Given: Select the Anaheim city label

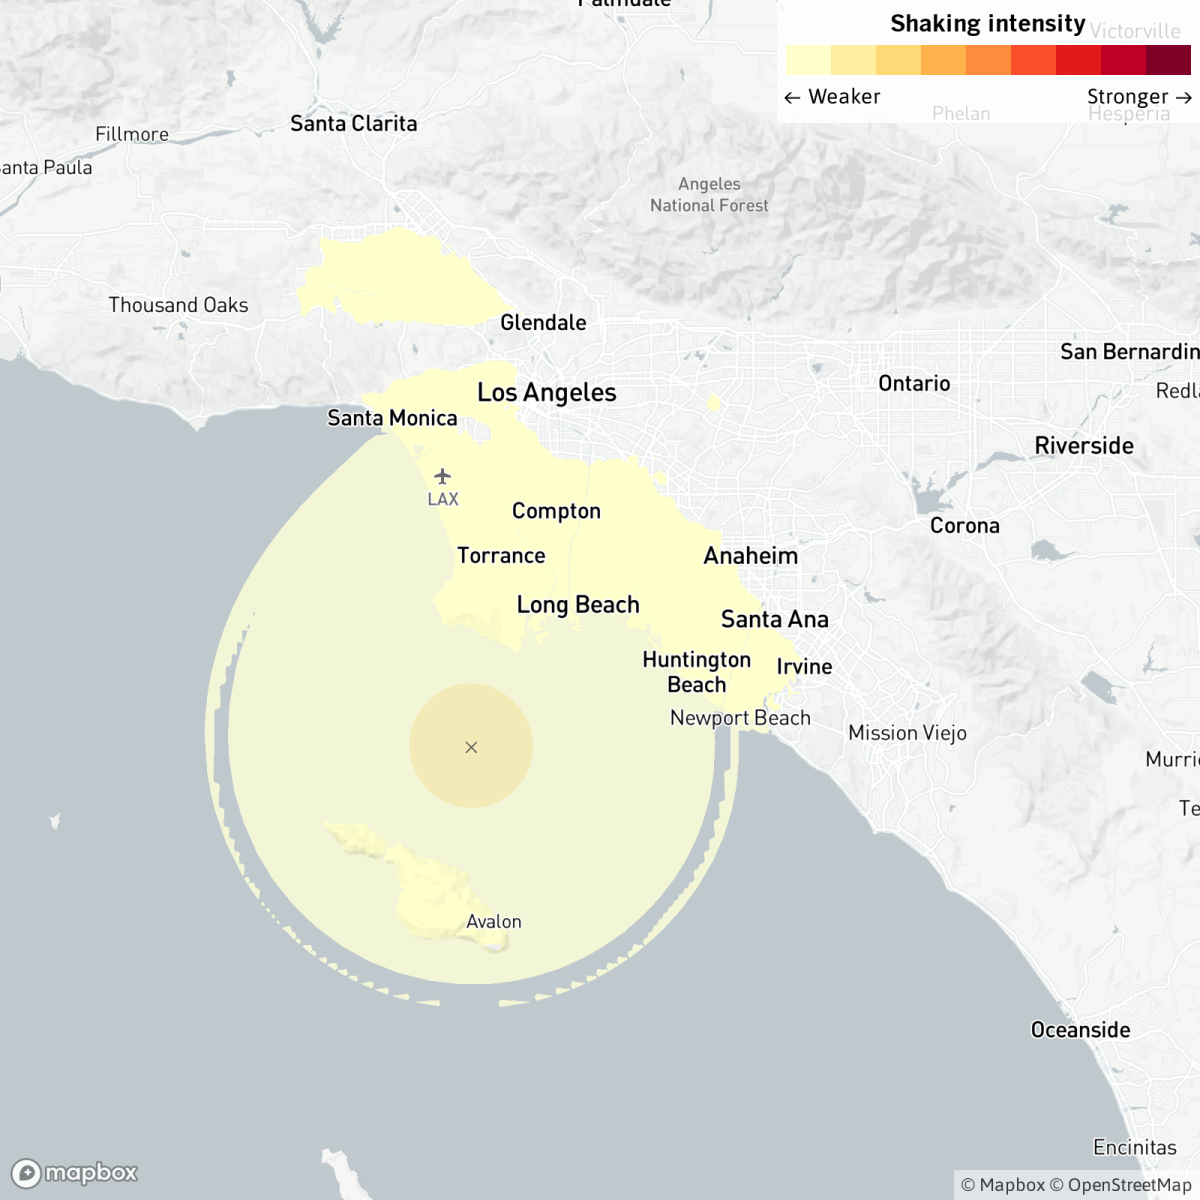Looking at the screenshot, I should coord(750,556).
